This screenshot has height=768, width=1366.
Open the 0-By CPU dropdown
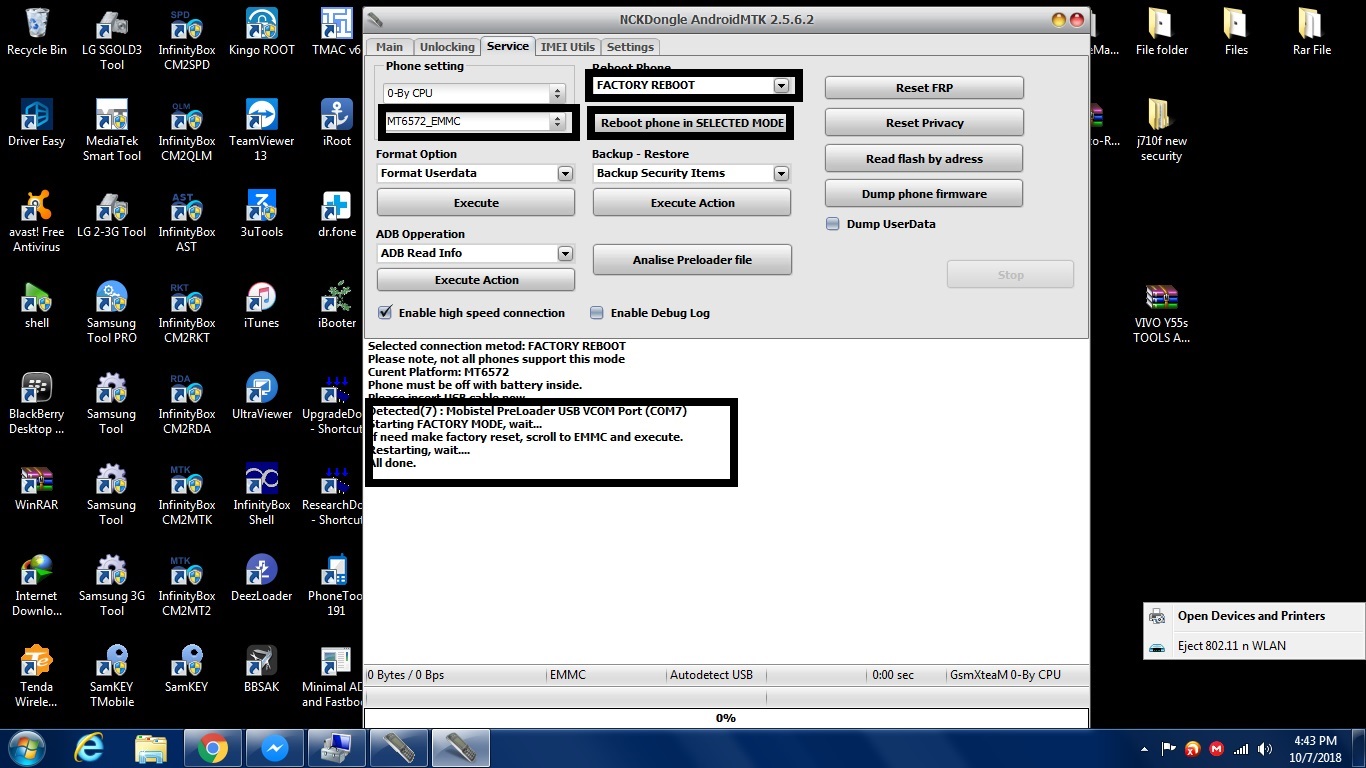pyautogui.click(x=474, y=93)
